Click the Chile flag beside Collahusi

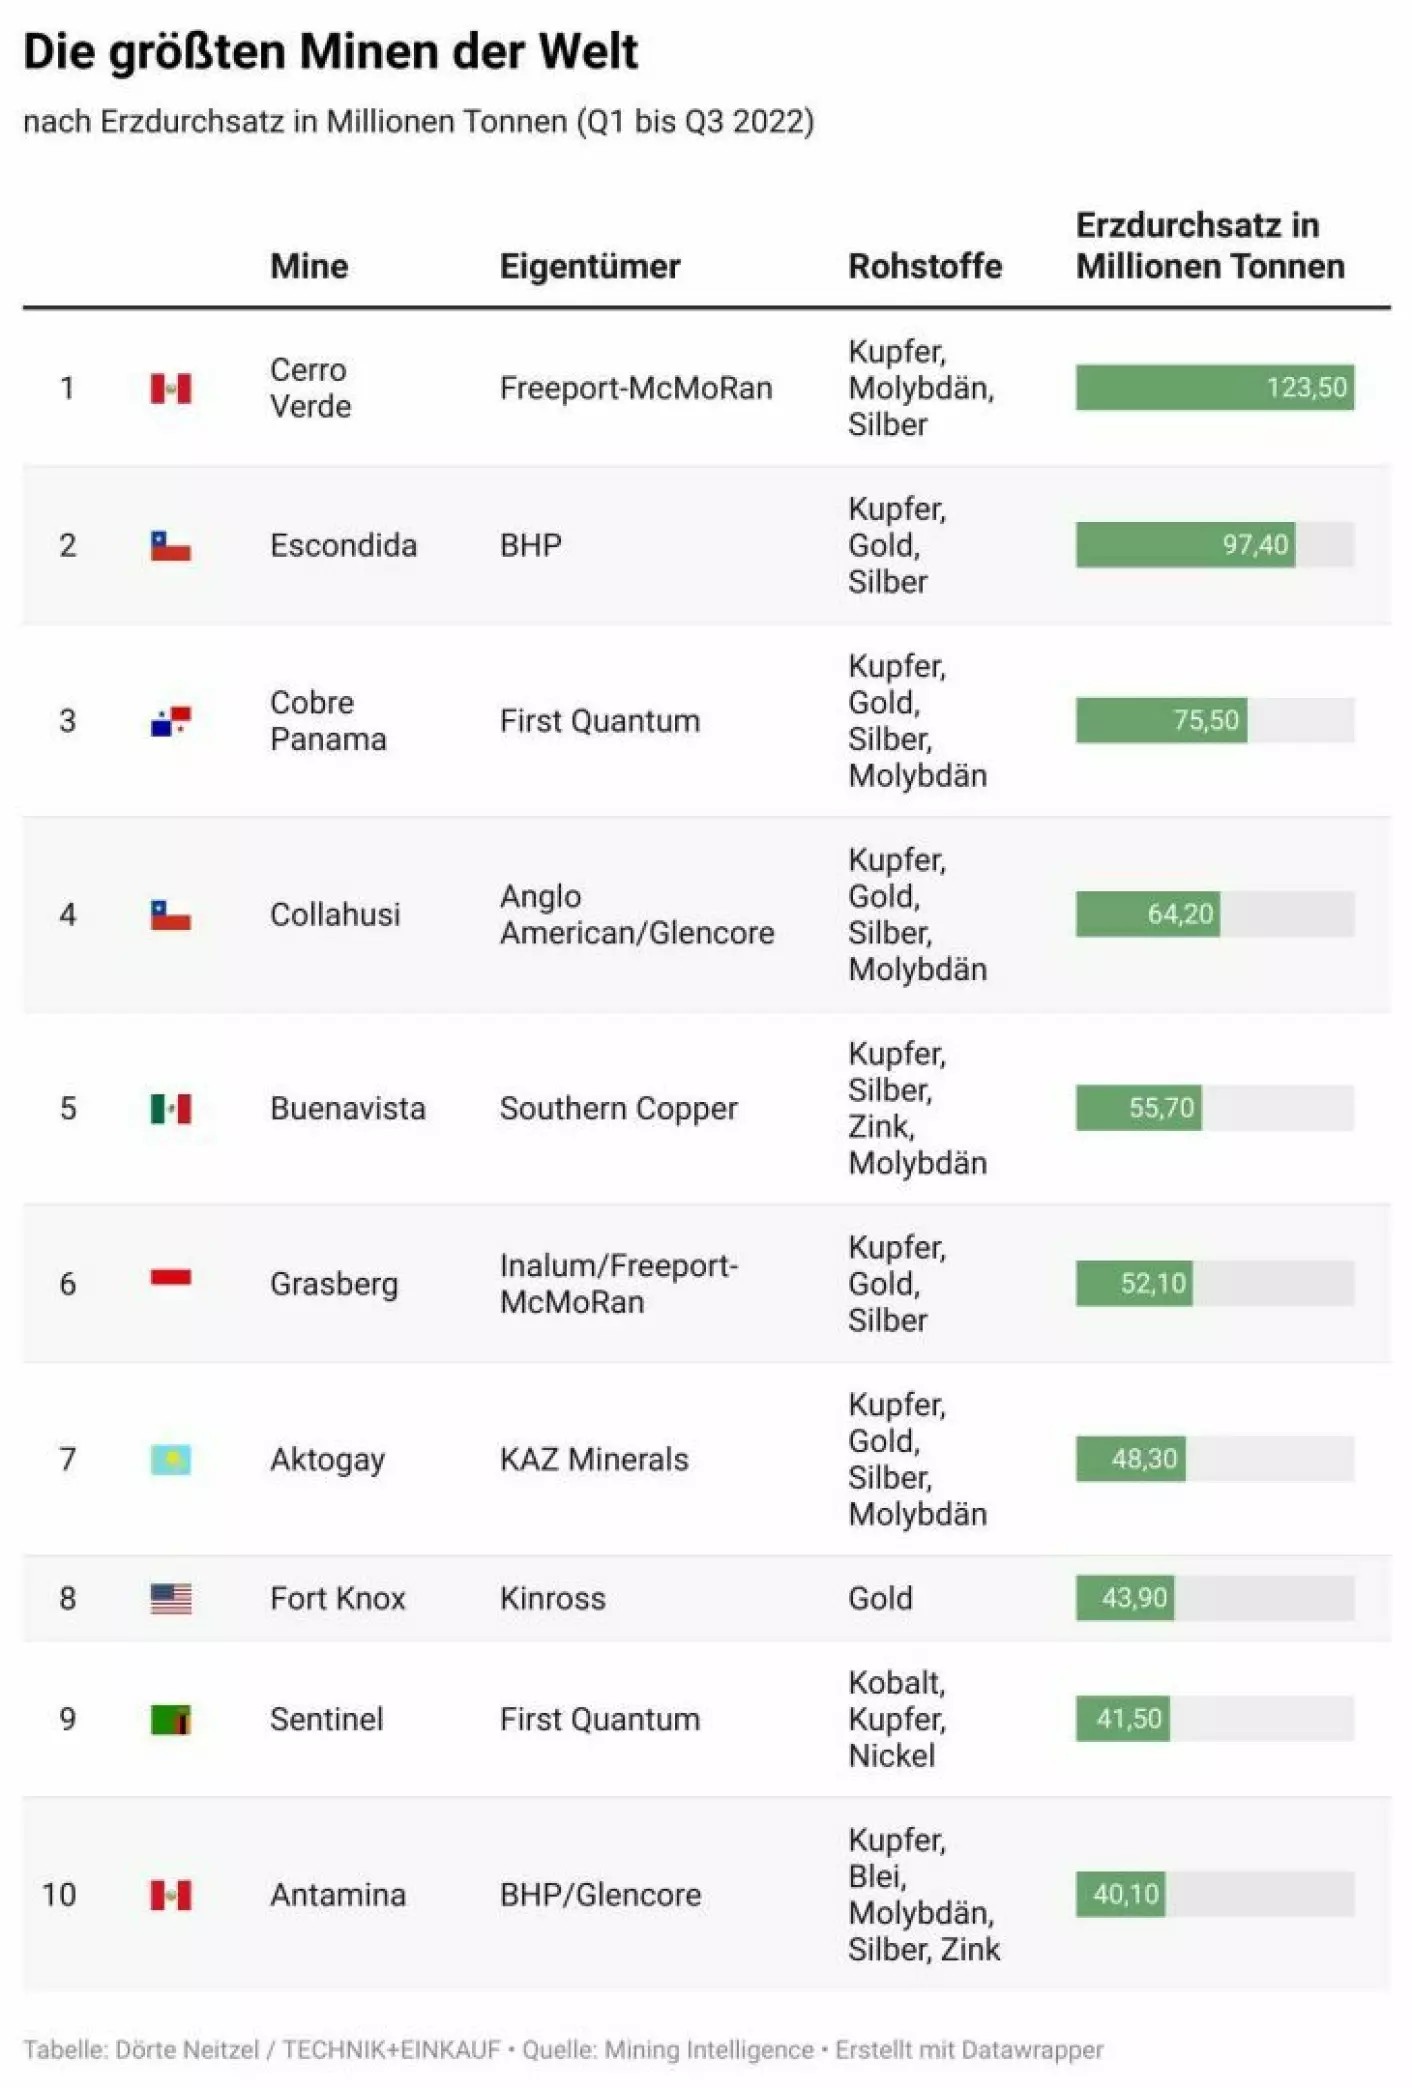[171, 915]
